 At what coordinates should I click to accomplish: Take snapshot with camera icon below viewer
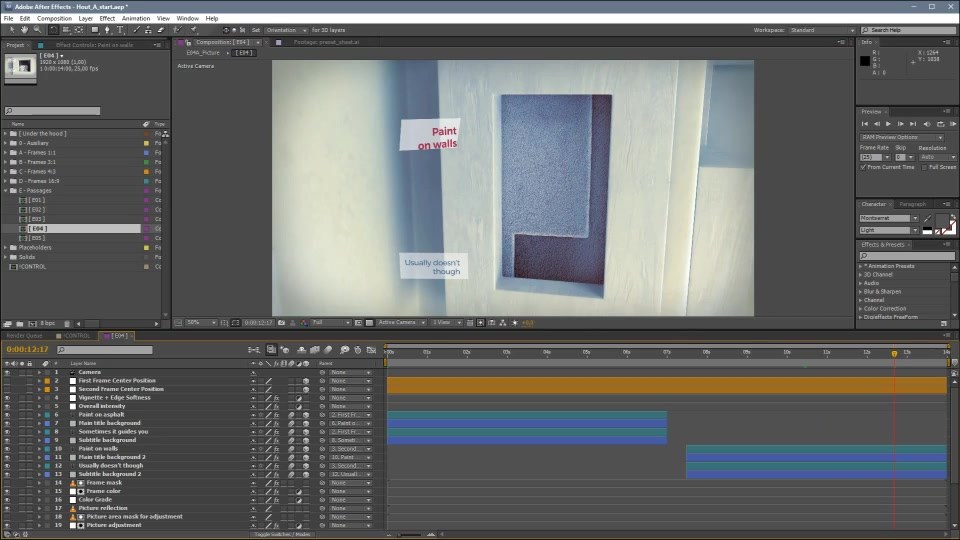pos(281,323)
